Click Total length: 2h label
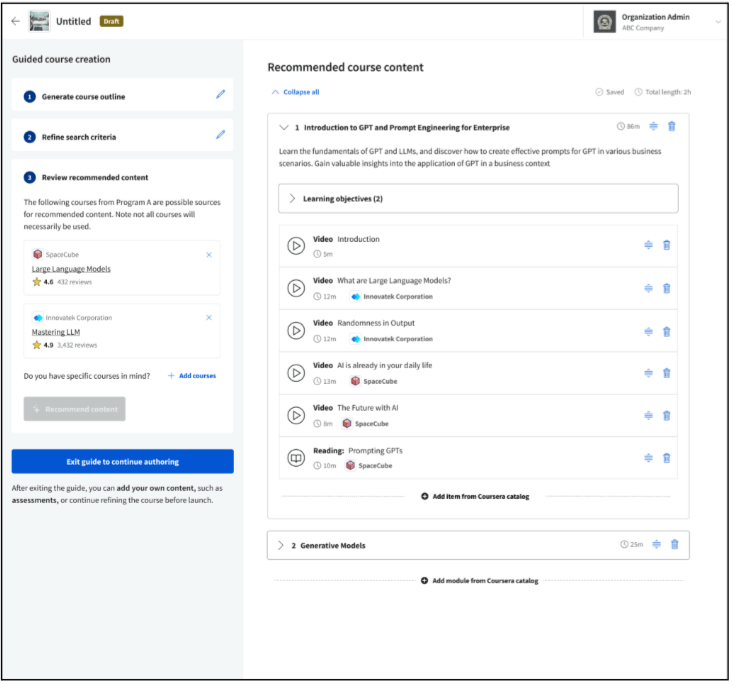The image size is (733, 685). (x=663, y=92)
